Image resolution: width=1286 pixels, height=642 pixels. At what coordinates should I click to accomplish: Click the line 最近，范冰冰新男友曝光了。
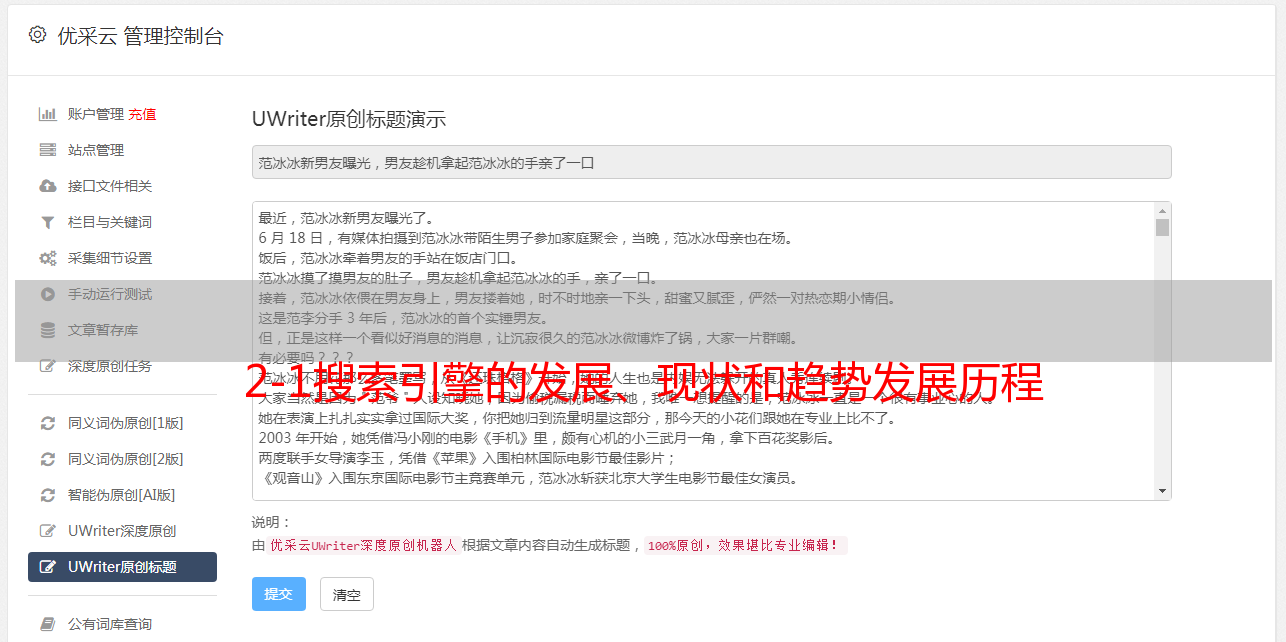tap(346, 218)
